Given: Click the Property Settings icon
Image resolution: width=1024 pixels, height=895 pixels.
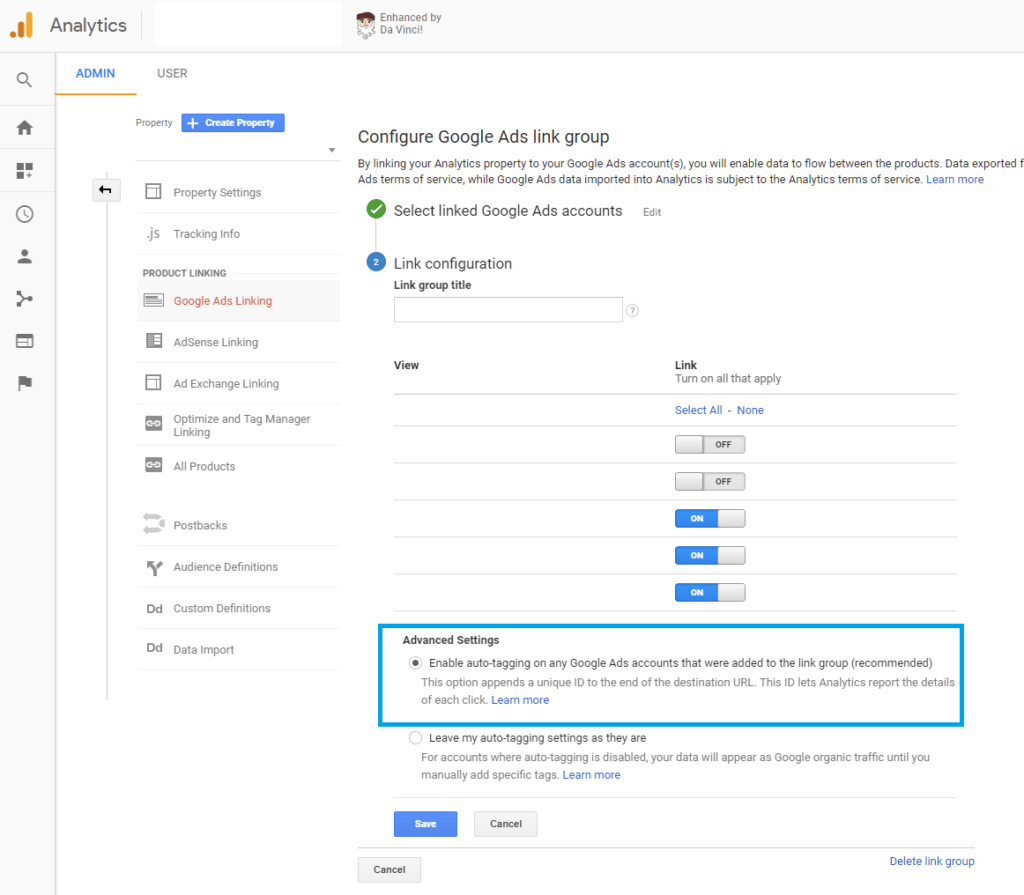Looking at the screenshot, I should tap(153, 191).
